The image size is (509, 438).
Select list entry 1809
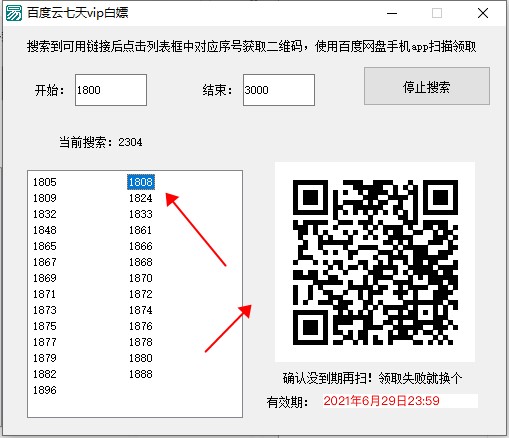coord(45,198)
